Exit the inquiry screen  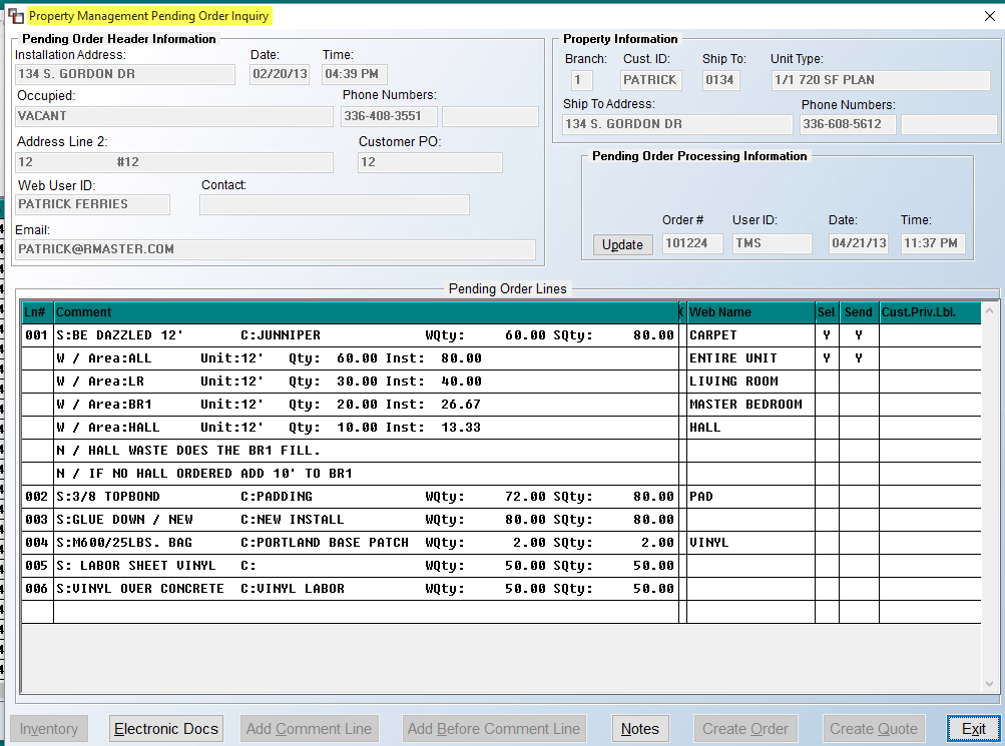(x=973, y=729)
